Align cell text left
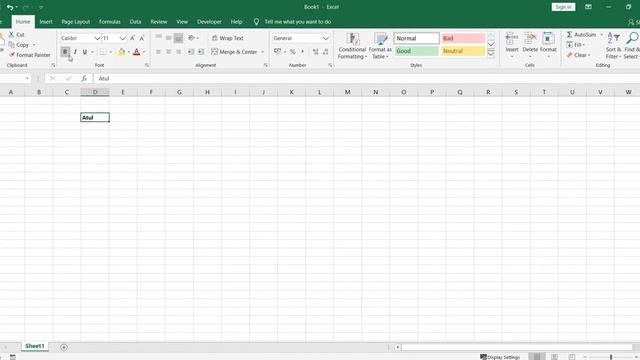 click(x=159, y=52)
